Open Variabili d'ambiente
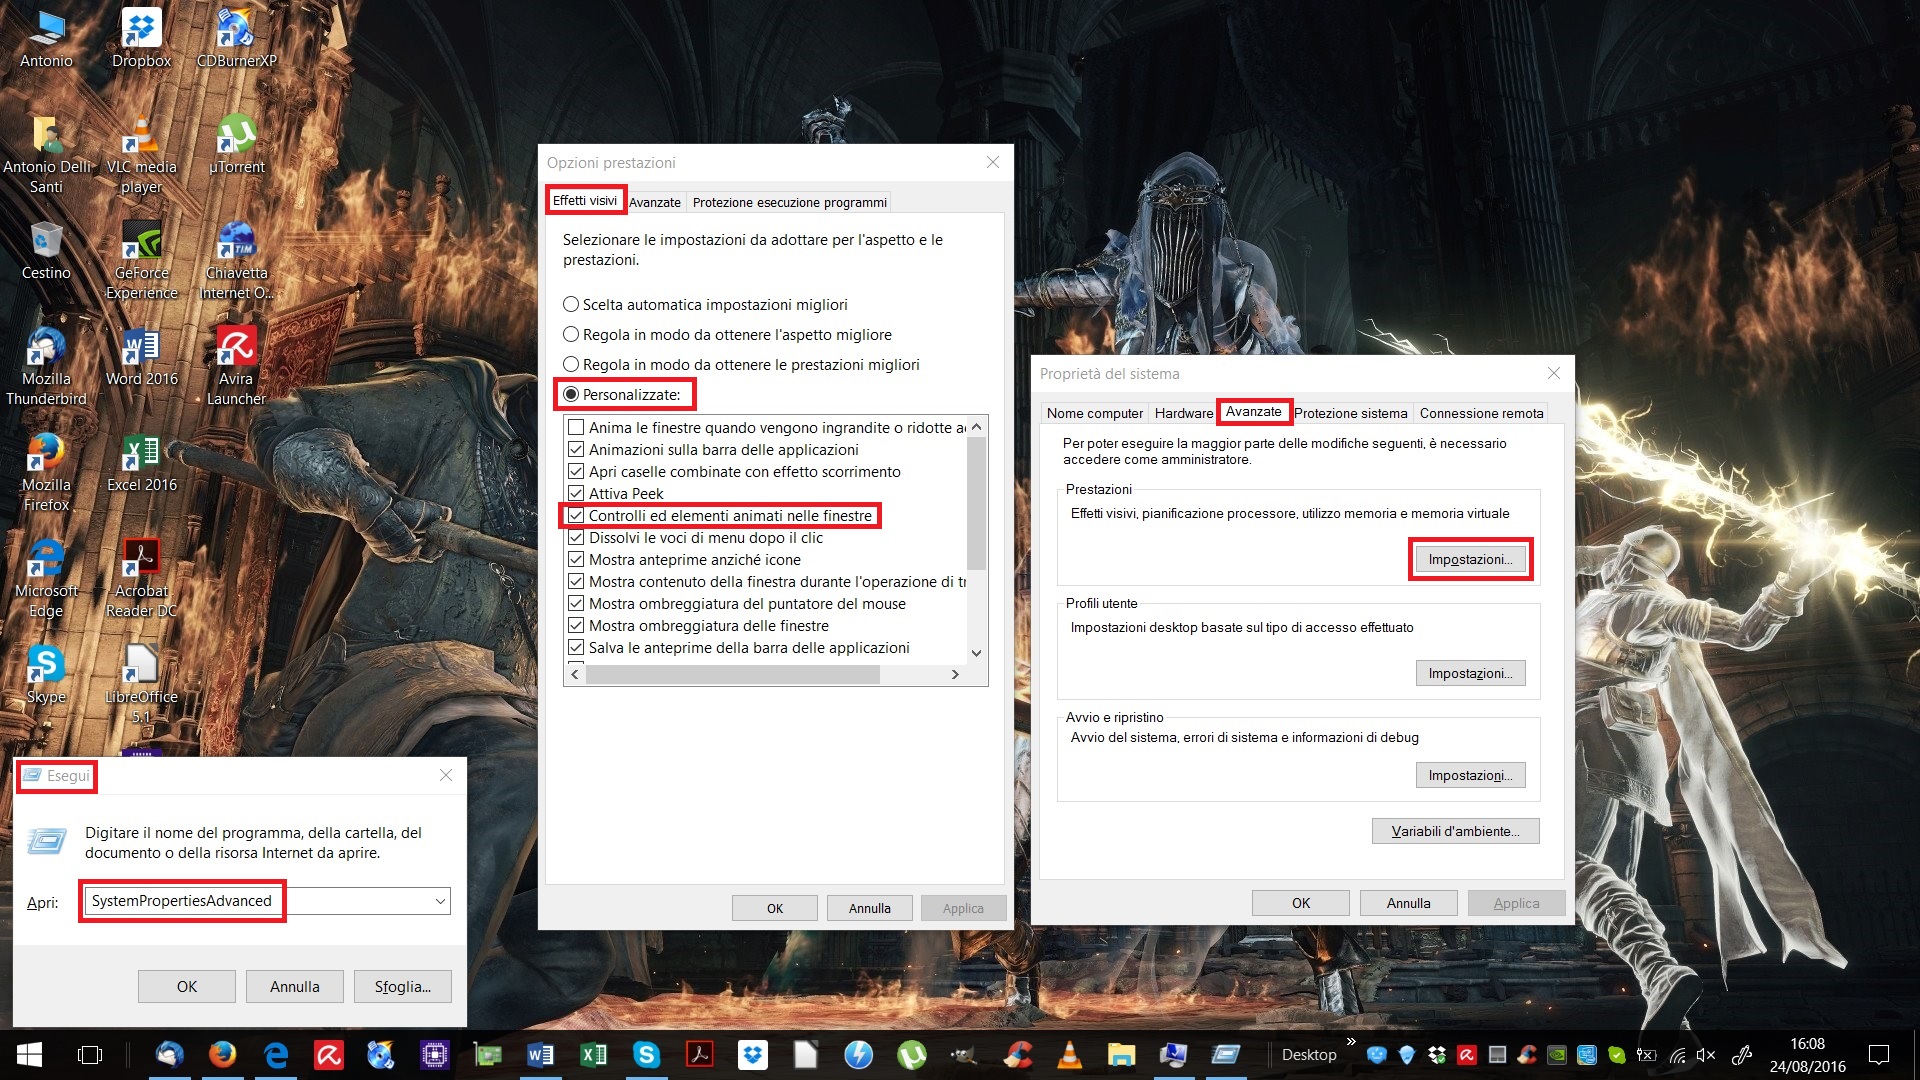 1455,831
